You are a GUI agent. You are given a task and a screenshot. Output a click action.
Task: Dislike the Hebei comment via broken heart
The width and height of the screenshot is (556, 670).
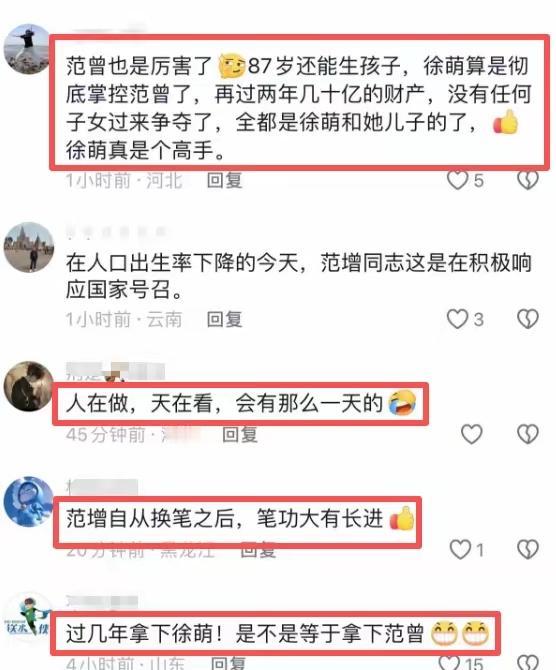[x=528, y=180]
